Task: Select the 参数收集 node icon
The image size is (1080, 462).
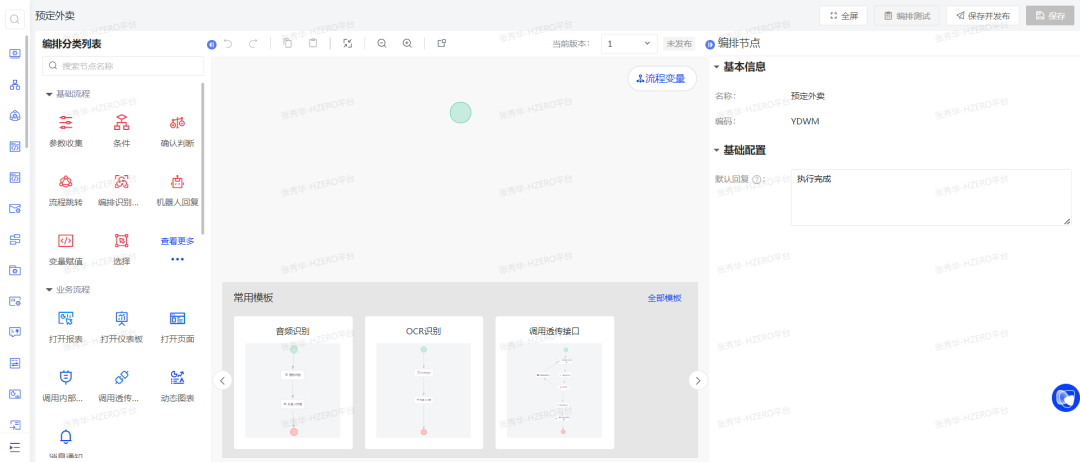Action: (66, 123)
